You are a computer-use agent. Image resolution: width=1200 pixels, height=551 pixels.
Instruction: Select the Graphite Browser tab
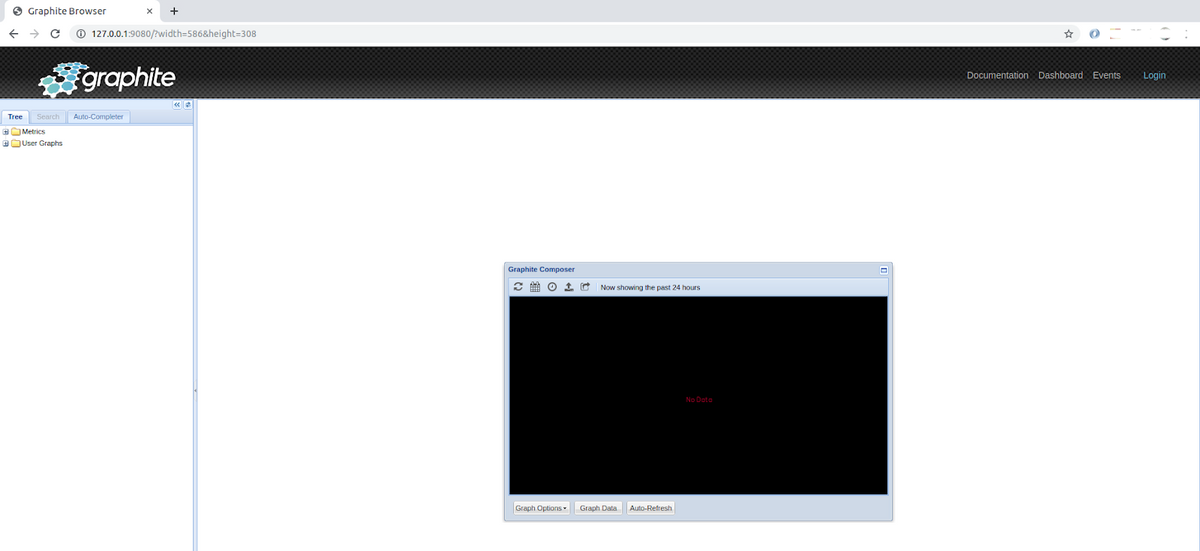[80, 10]
